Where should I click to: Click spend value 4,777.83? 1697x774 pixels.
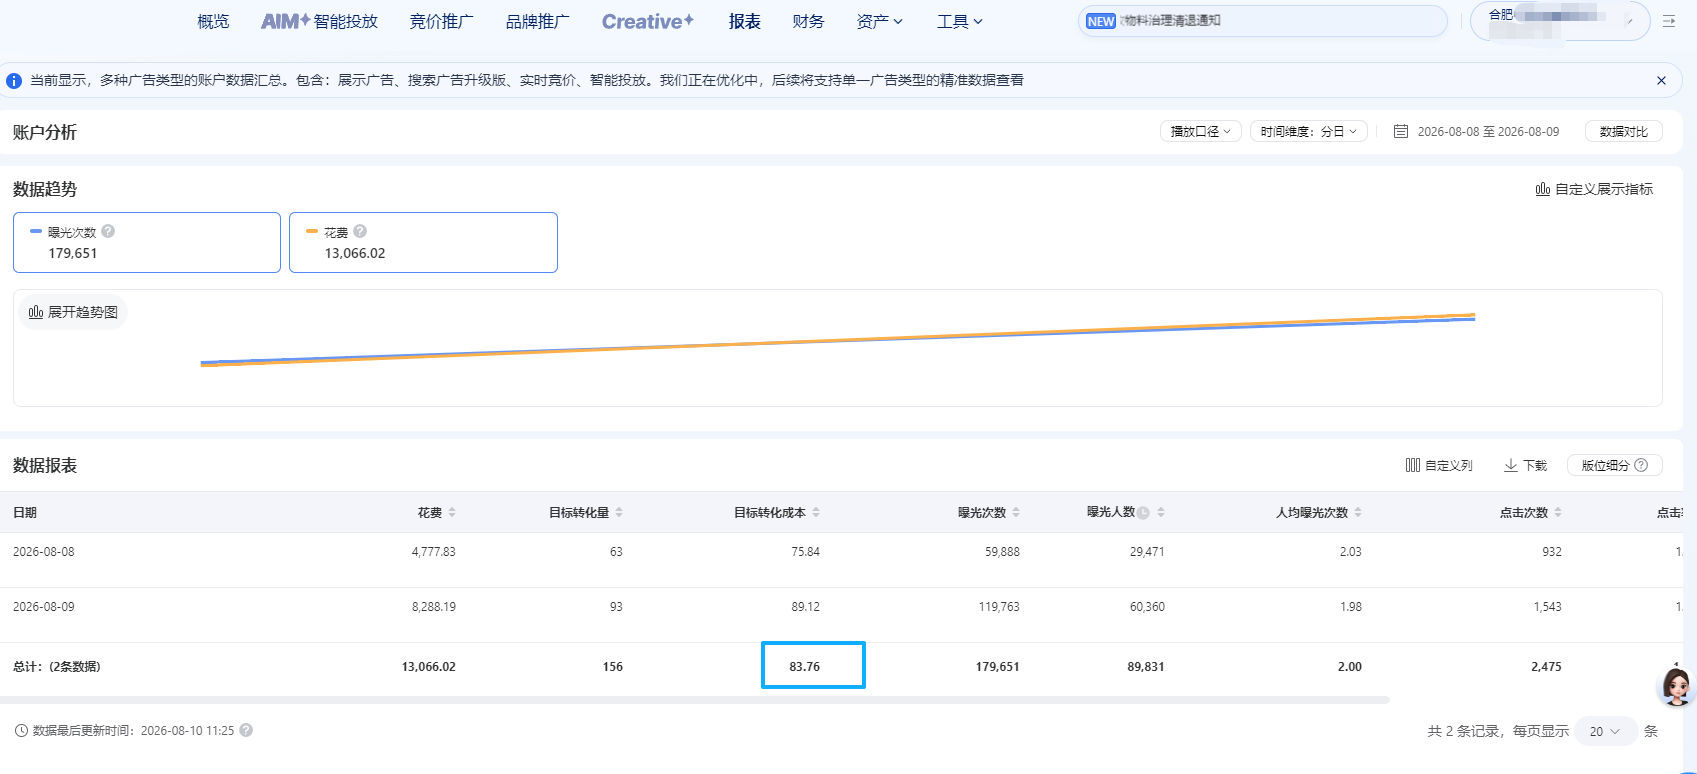pyautogui.click(x=433, y=551)
